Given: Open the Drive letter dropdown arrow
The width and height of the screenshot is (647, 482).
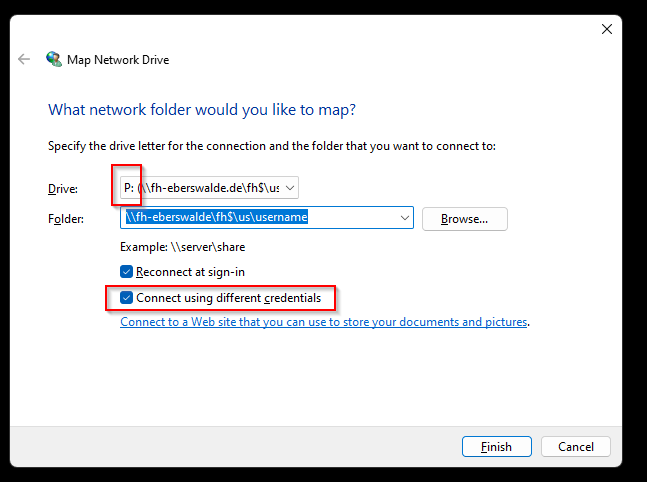Looking at the screenshot, I should point(290,188).
